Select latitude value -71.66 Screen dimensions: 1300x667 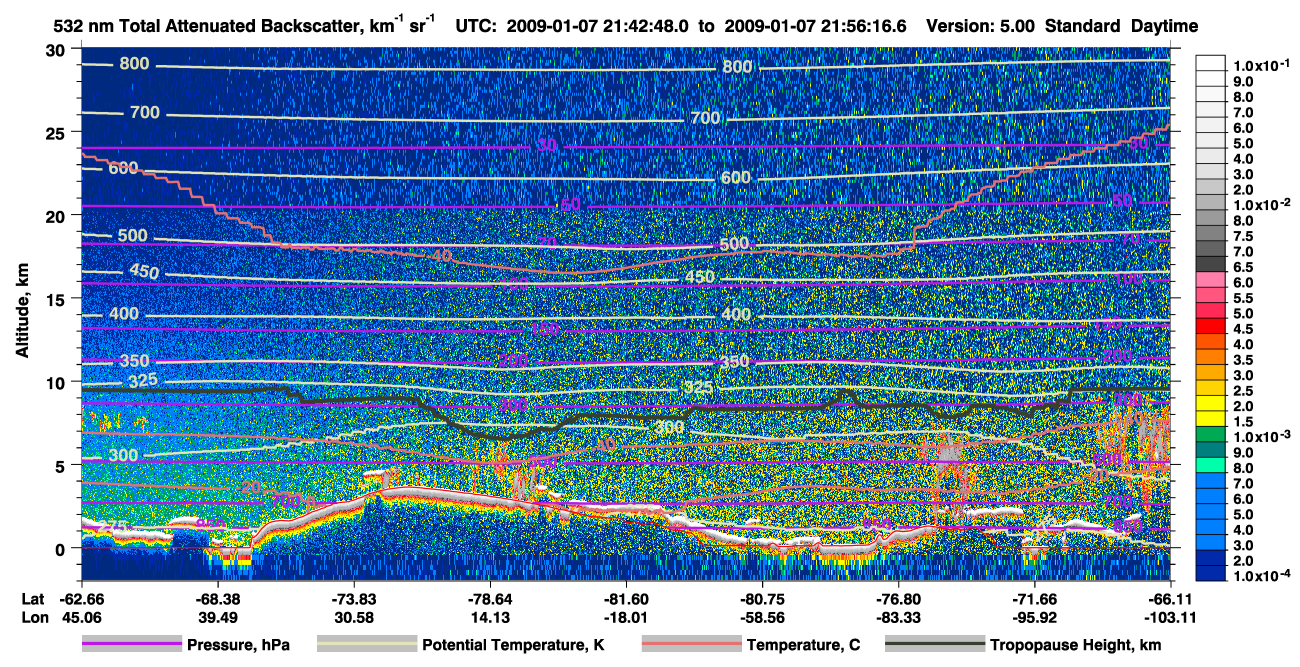pos(1035,598)
